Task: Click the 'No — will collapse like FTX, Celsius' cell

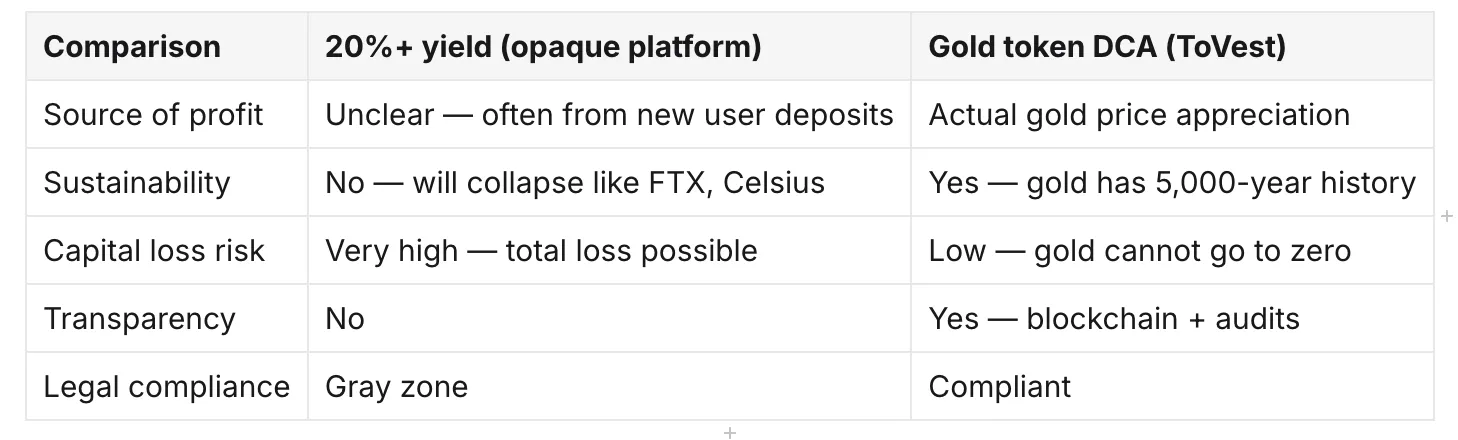Action: [609, 183]
